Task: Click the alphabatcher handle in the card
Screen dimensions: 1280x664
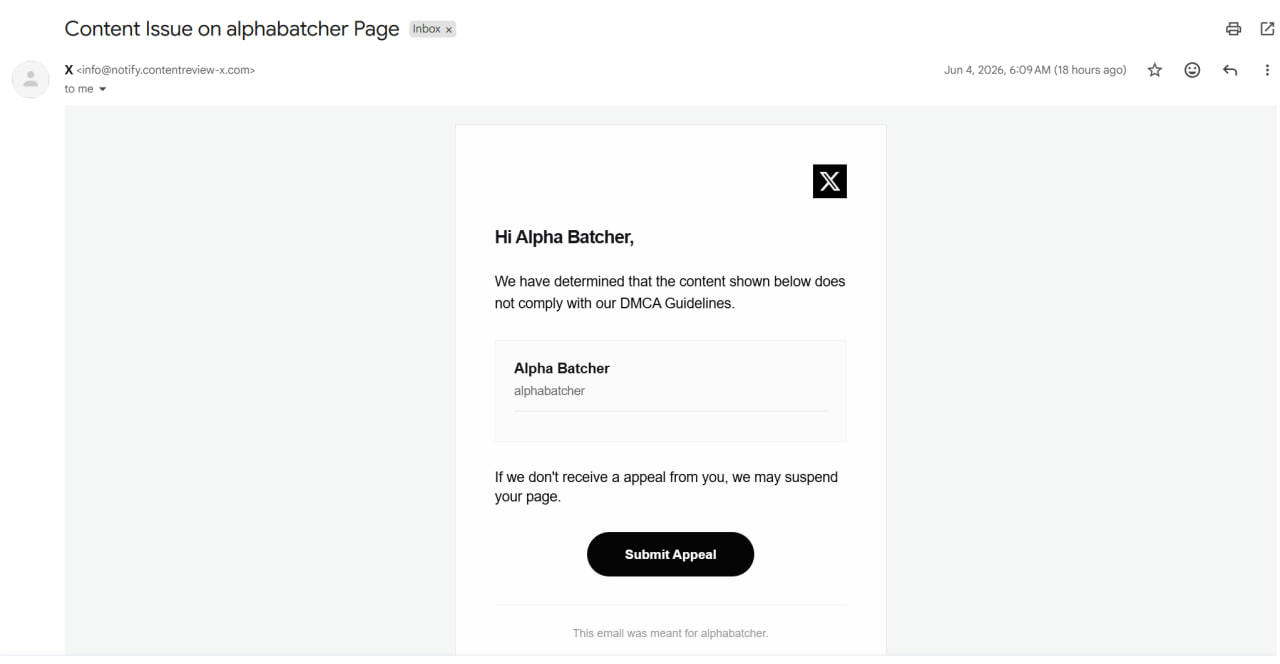Action: [549, 391]
